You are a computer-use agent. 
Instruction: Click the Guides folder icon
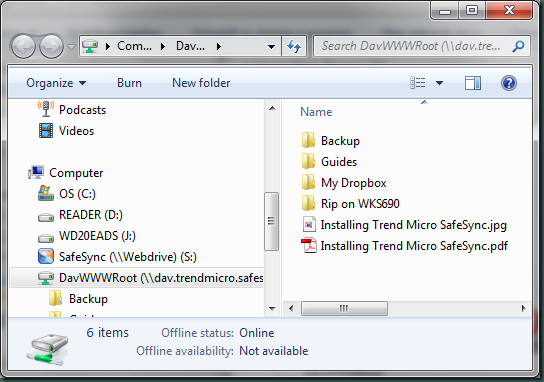[308, 161]
